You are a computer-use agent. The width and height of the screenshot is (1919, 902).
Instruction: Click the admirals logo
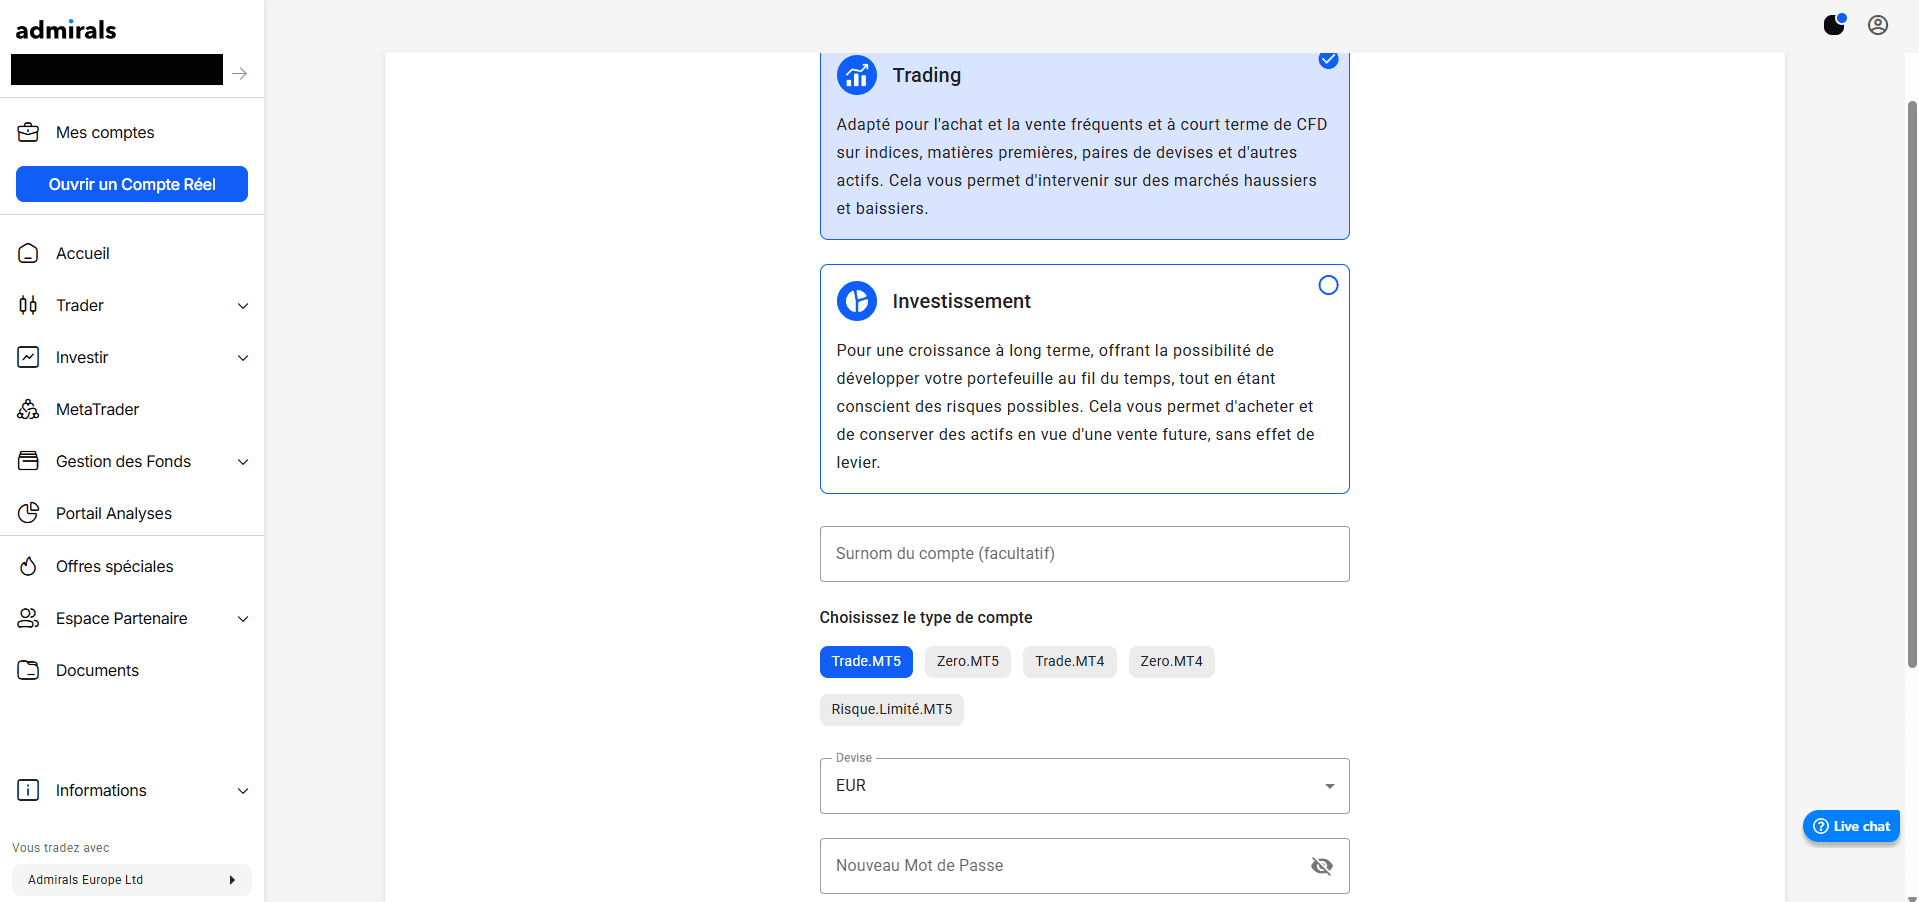click(66, 30)
